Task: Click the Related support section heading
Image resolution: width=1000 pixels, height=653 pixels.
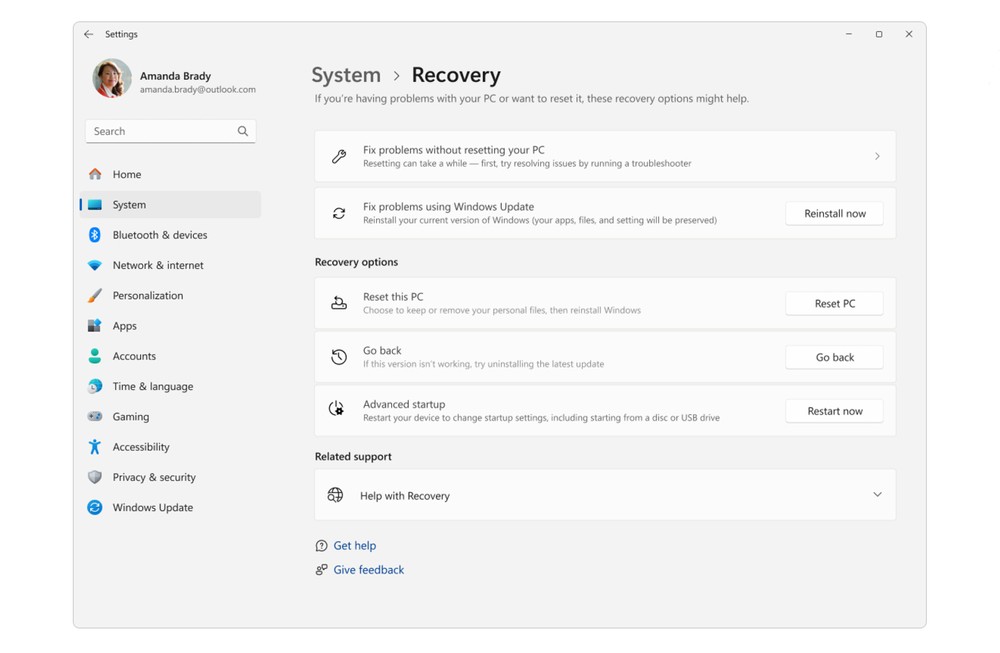Action: click(353, 457)
